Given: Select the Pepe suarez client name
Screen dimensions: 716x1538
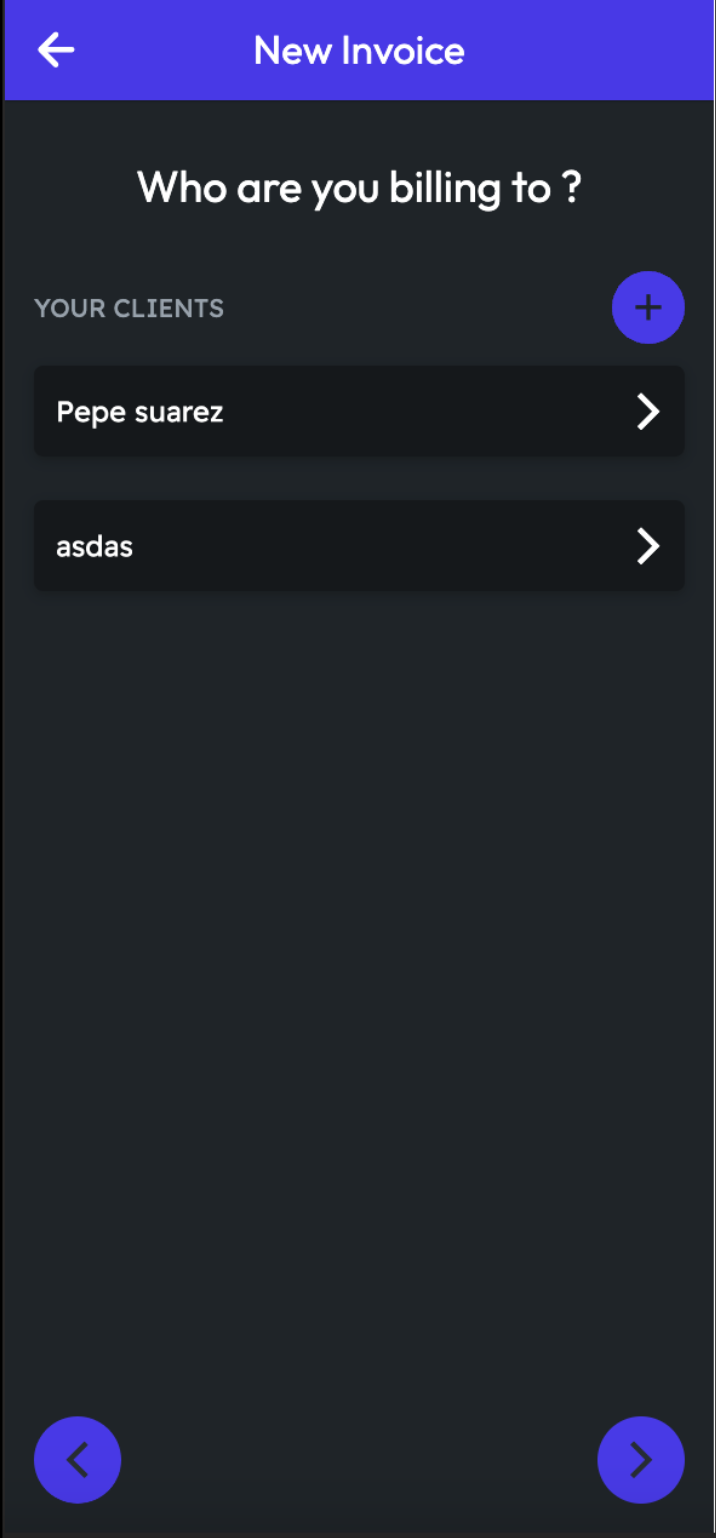Looking at the screenshot, I should click(x=140, y=411).
